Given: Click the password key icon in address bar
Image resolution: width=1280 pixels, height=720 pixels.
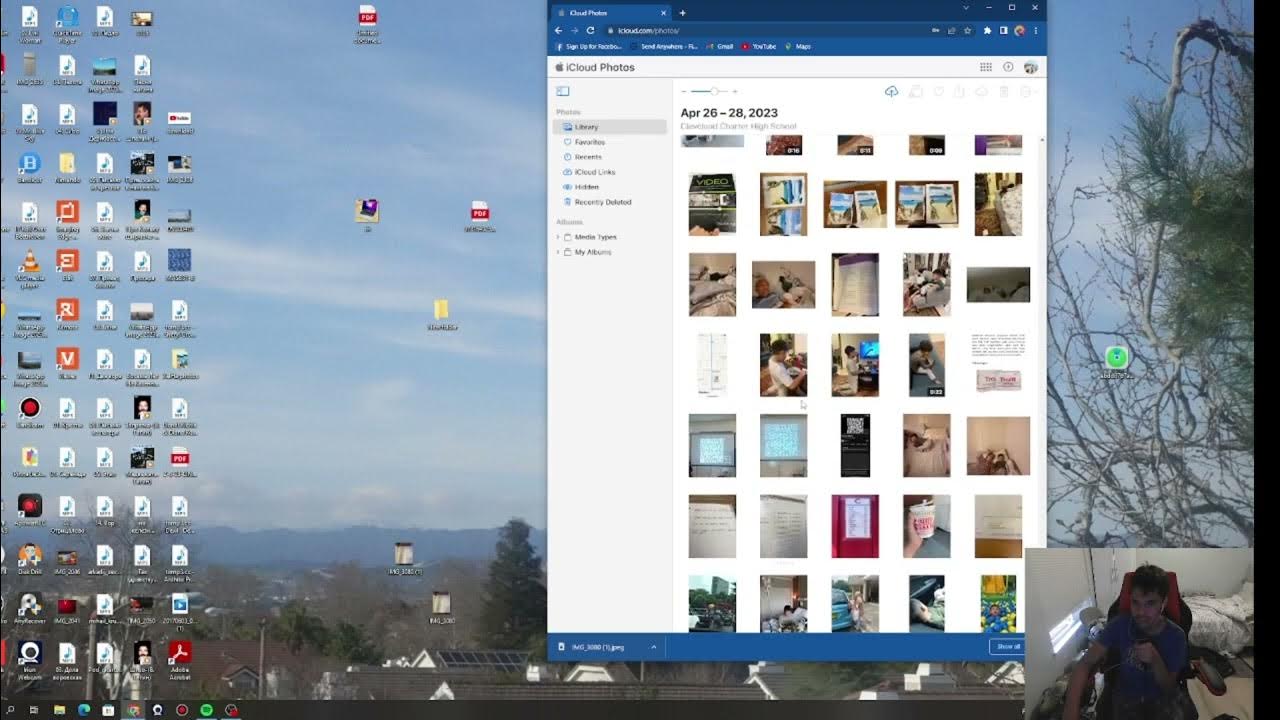Looking at the screenshot, I should click(936, 31).
